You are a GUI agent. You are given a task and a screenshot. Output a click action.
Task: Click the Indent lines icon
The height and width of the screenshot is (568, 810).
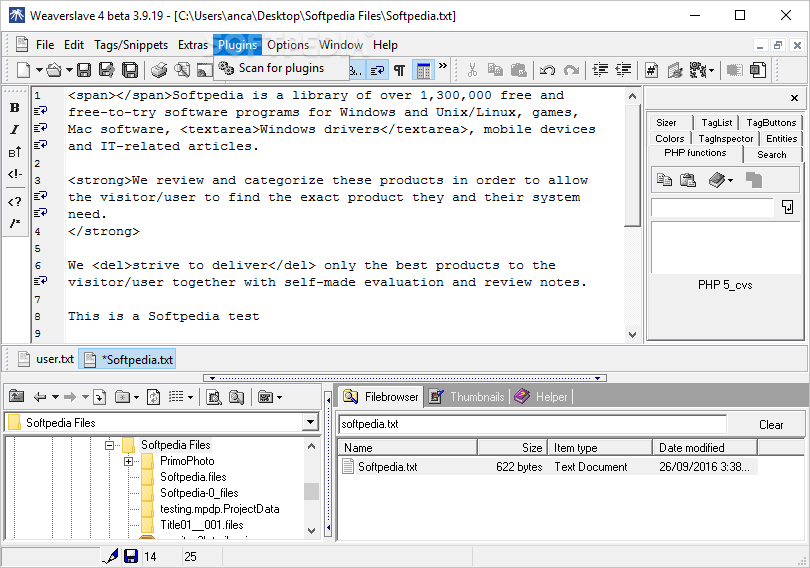pos(600,70)
